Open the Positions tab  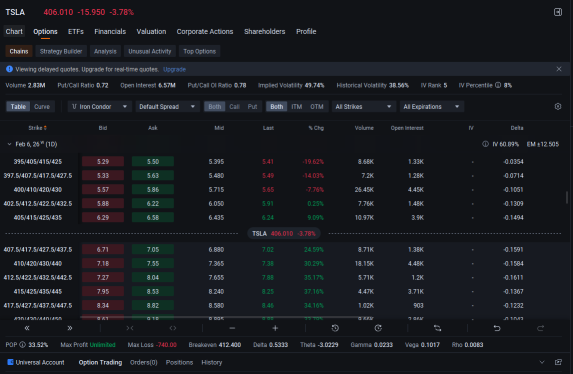tap(179, 362)
